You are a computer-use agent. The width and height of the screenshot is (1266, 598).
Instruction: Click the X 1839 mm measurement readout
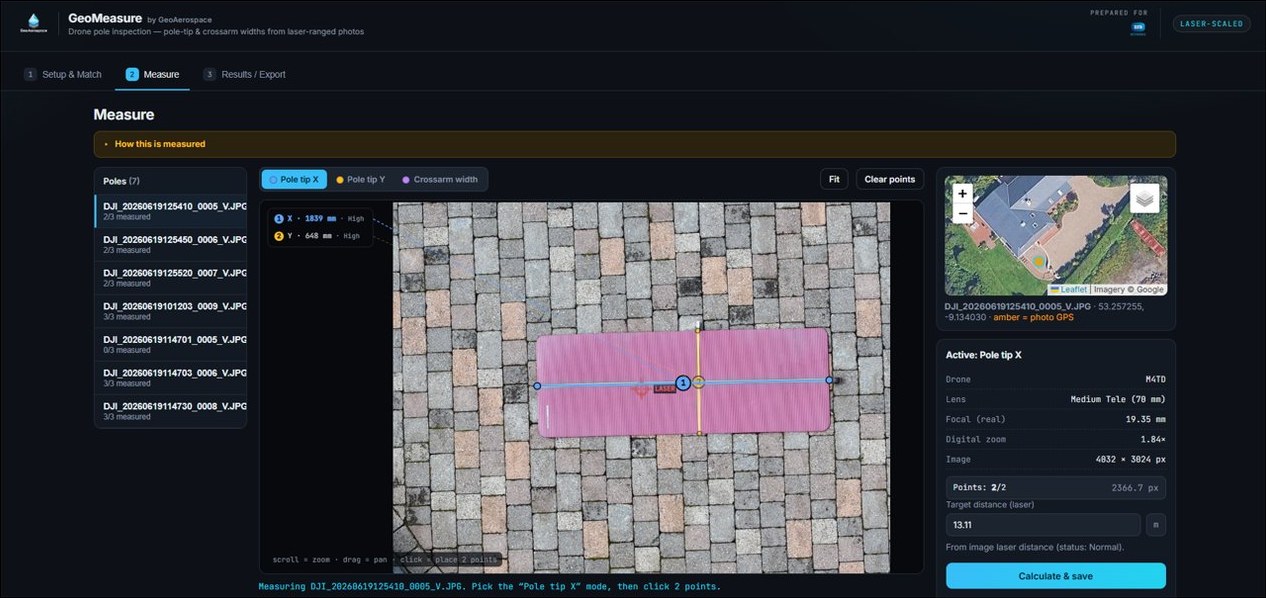click(x=320, y=218)
